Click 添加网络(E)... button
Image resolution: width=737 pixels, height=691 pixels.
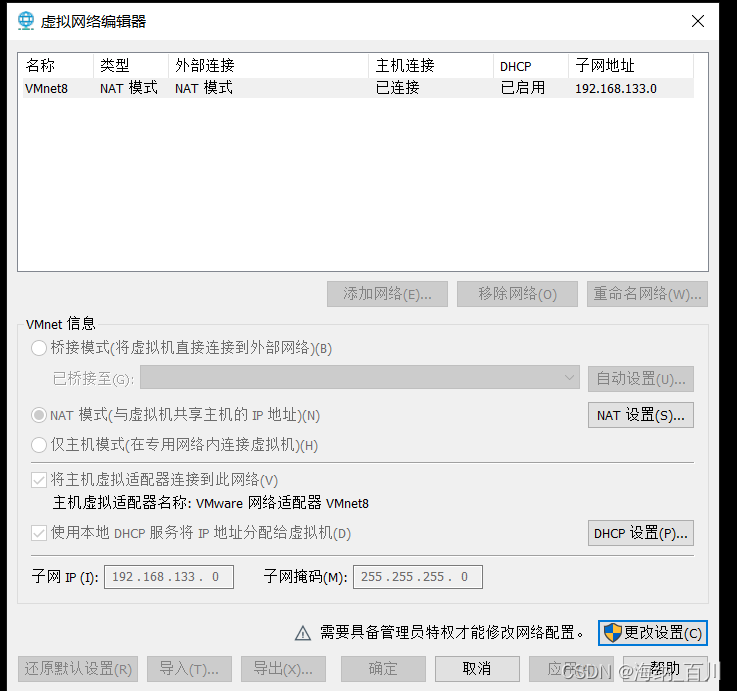(x=387, y=294)
